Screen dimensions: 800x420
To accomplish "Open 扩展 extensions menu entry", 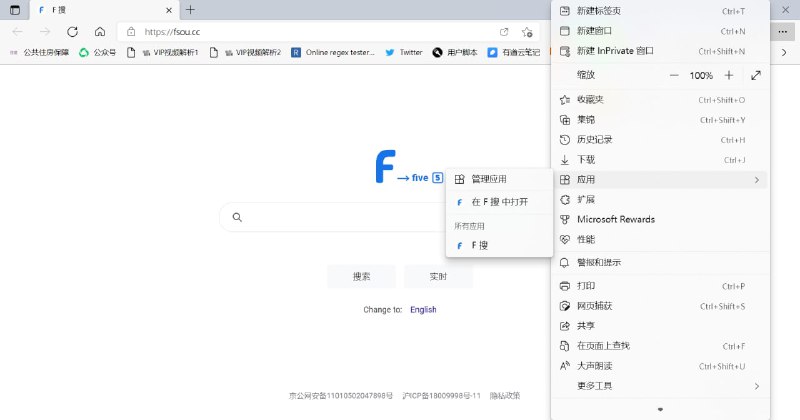I will point(660,200).
